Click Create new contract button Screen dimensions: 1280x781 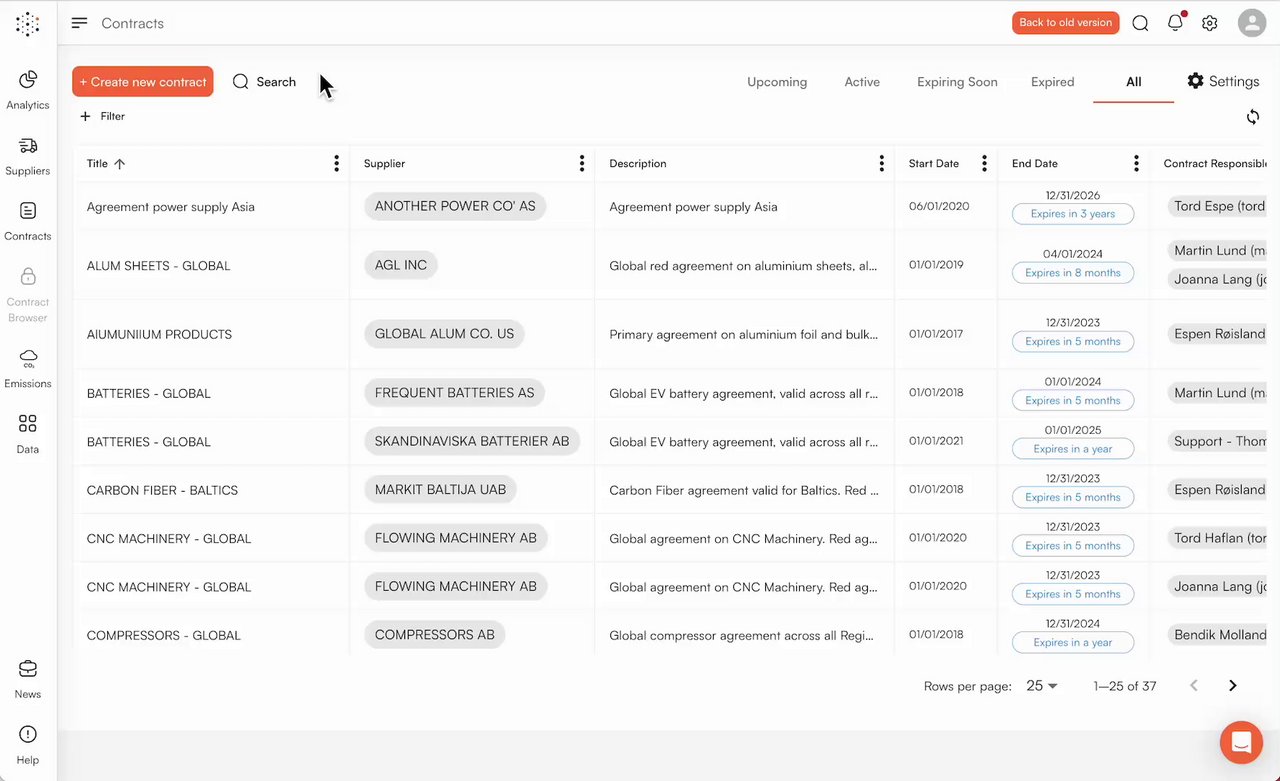coord(142,82)
